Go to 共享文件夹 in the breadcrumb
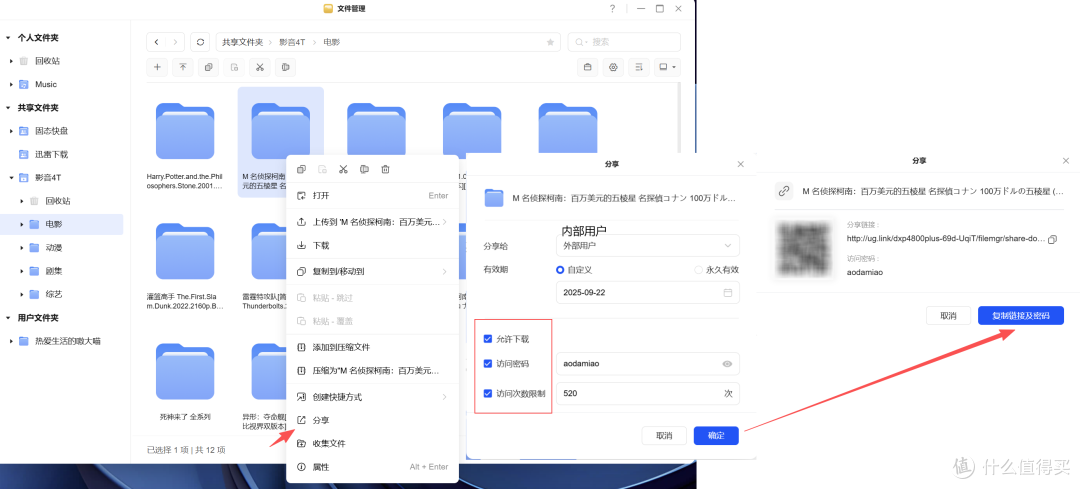1080x489 pixels. pyautogui.click(x=242, y=42)
